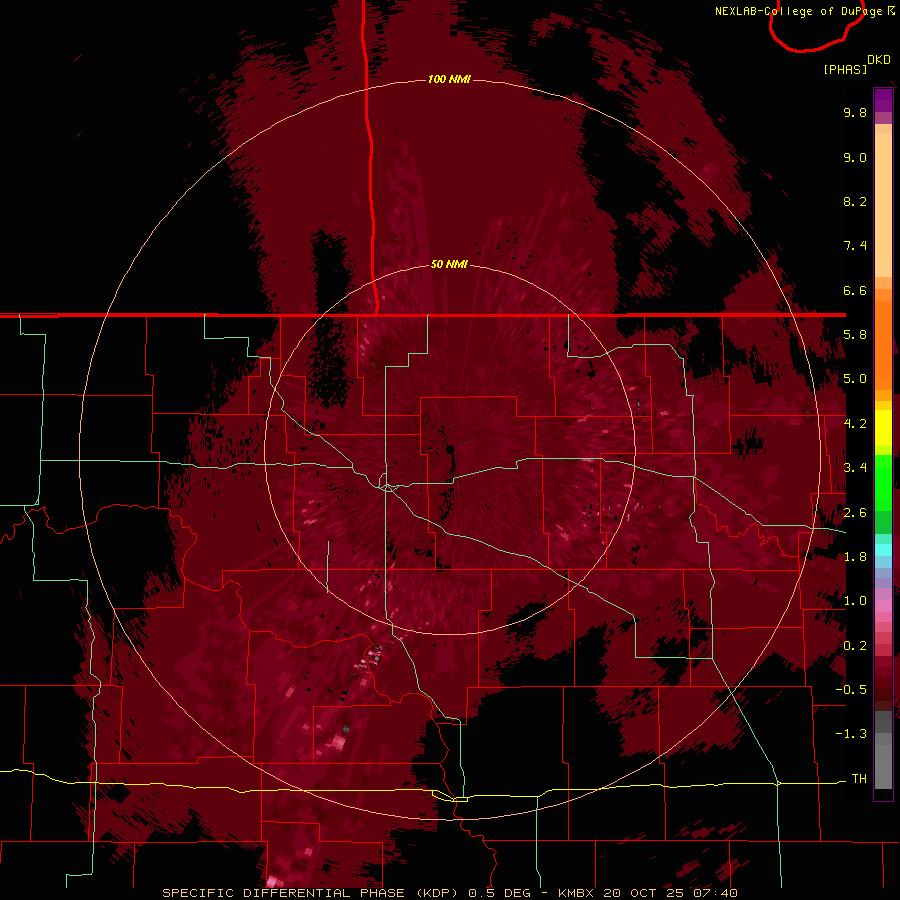Click the bright pink KDP echo at bottom edge

click(x=272, y=882)
